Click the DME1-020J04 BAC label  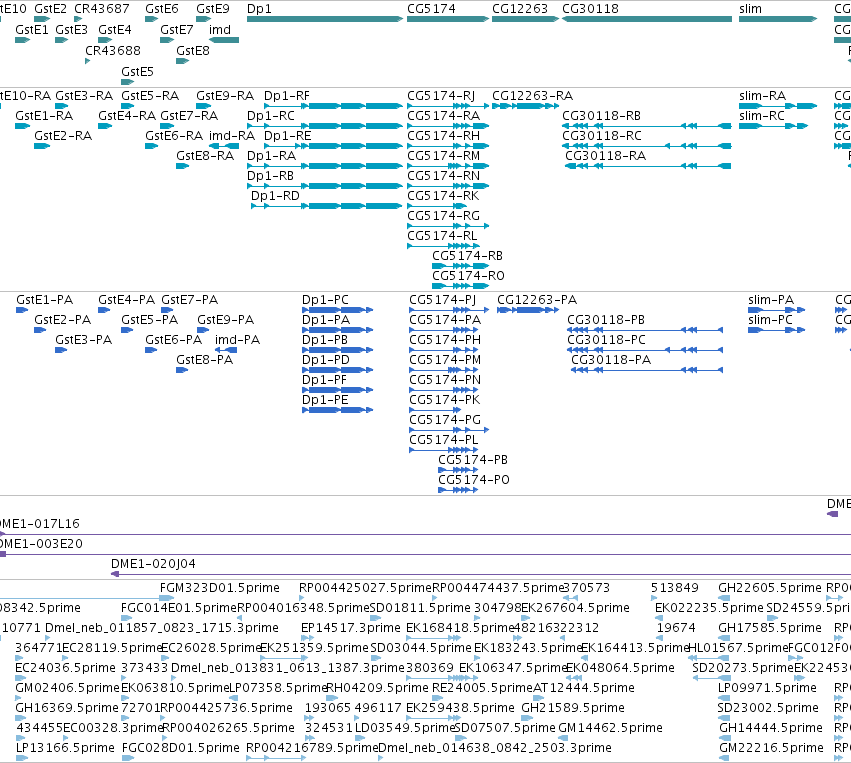tap(153, 564)
